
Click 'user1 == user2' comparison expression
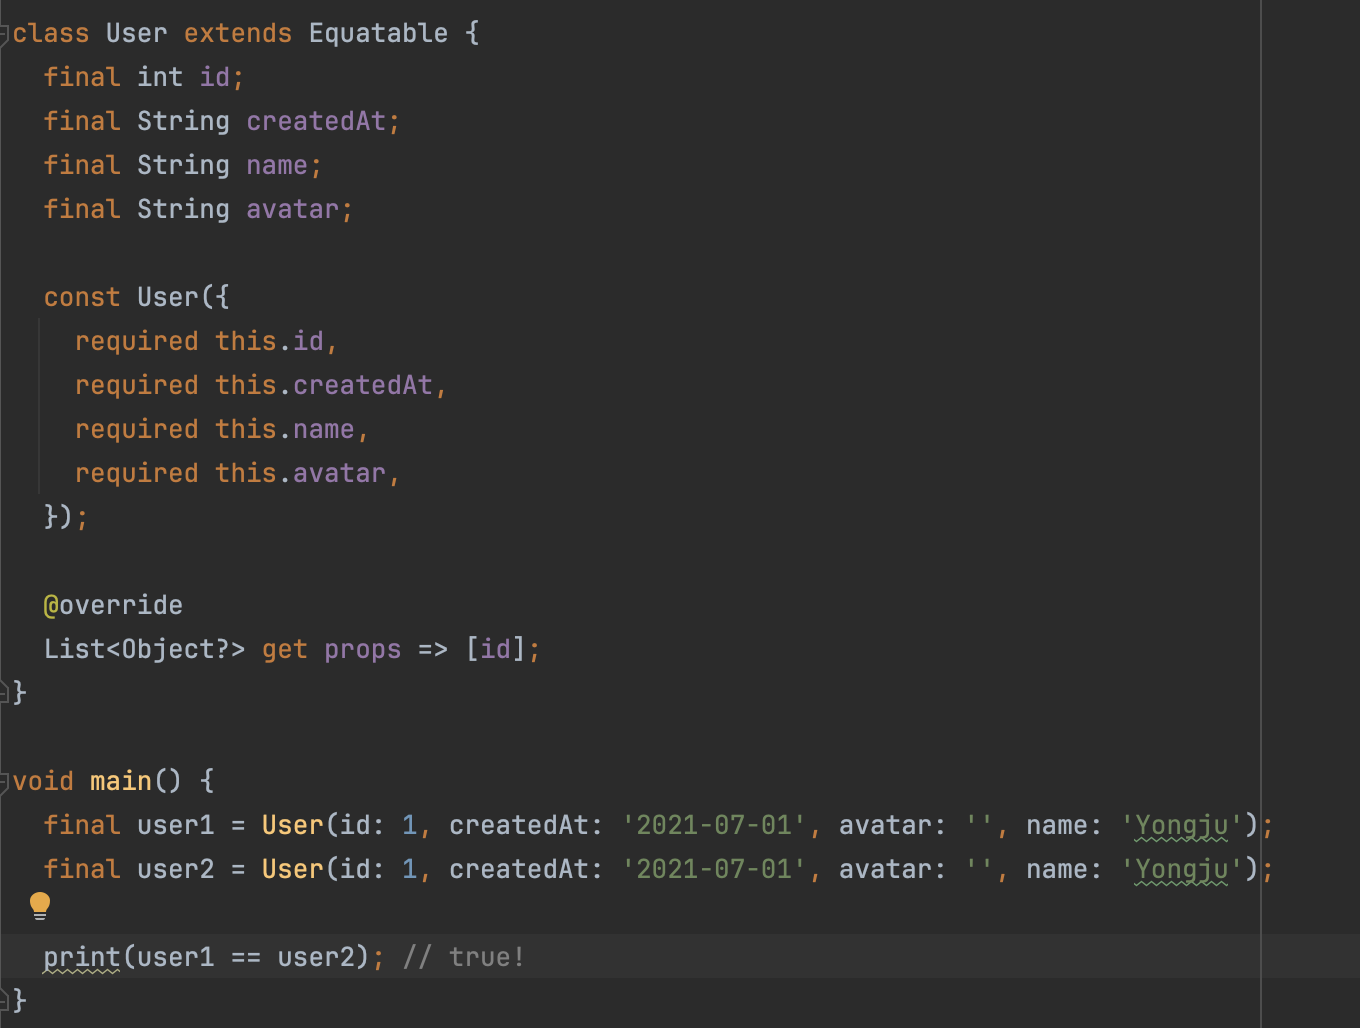(246, 957)
